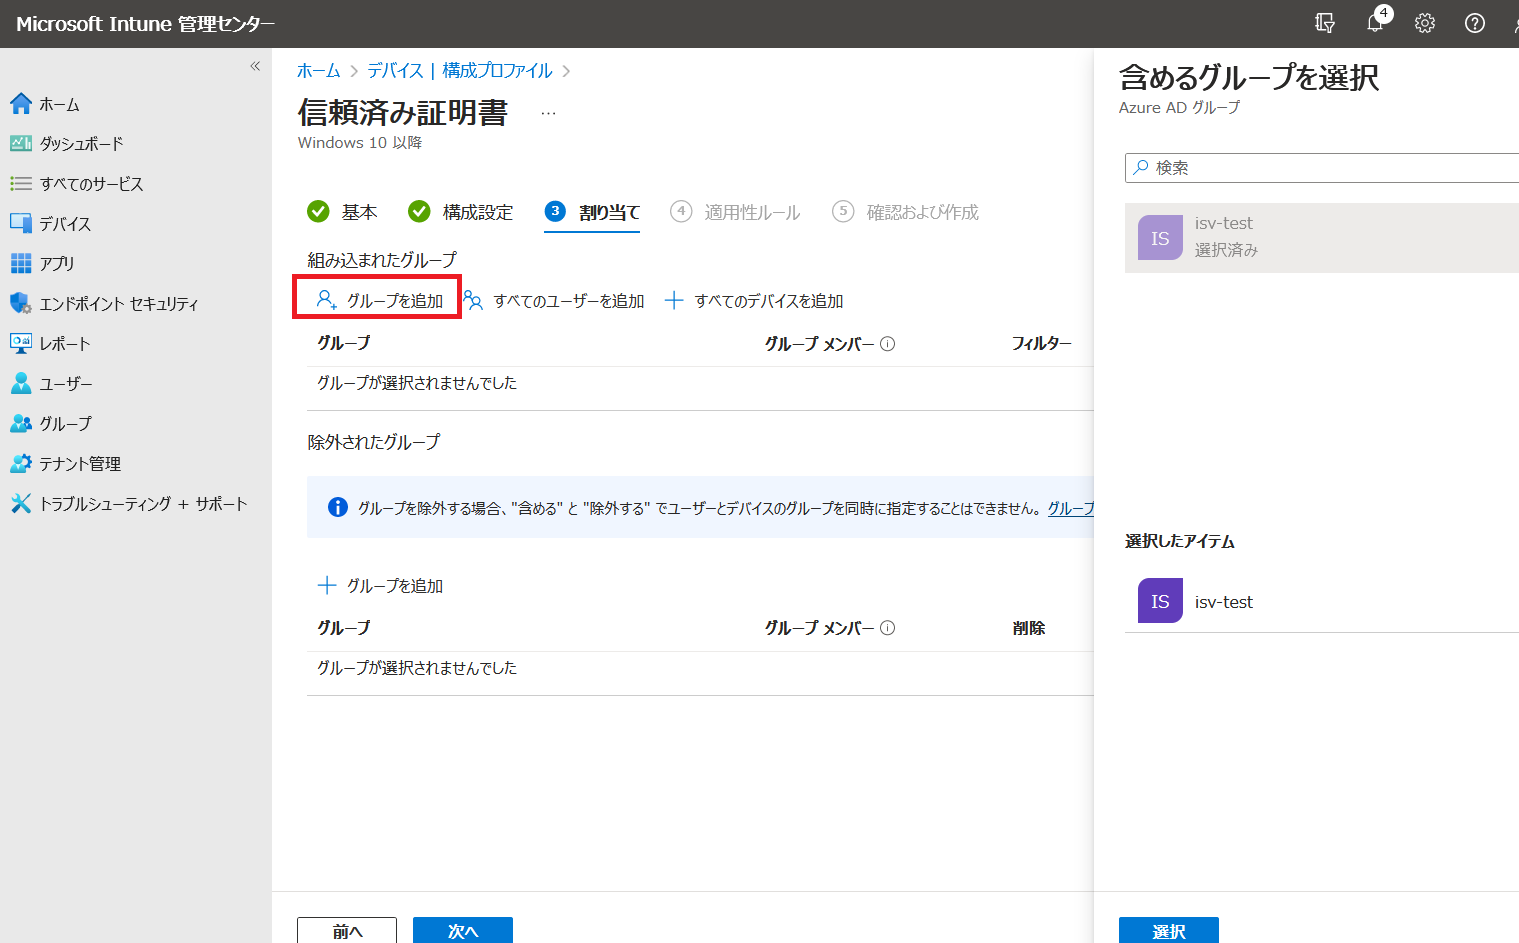Click the Microsoft Intune 管理センター title
Screen dimensions: 1519x943
pyautogui.click(x=145, y=24)
